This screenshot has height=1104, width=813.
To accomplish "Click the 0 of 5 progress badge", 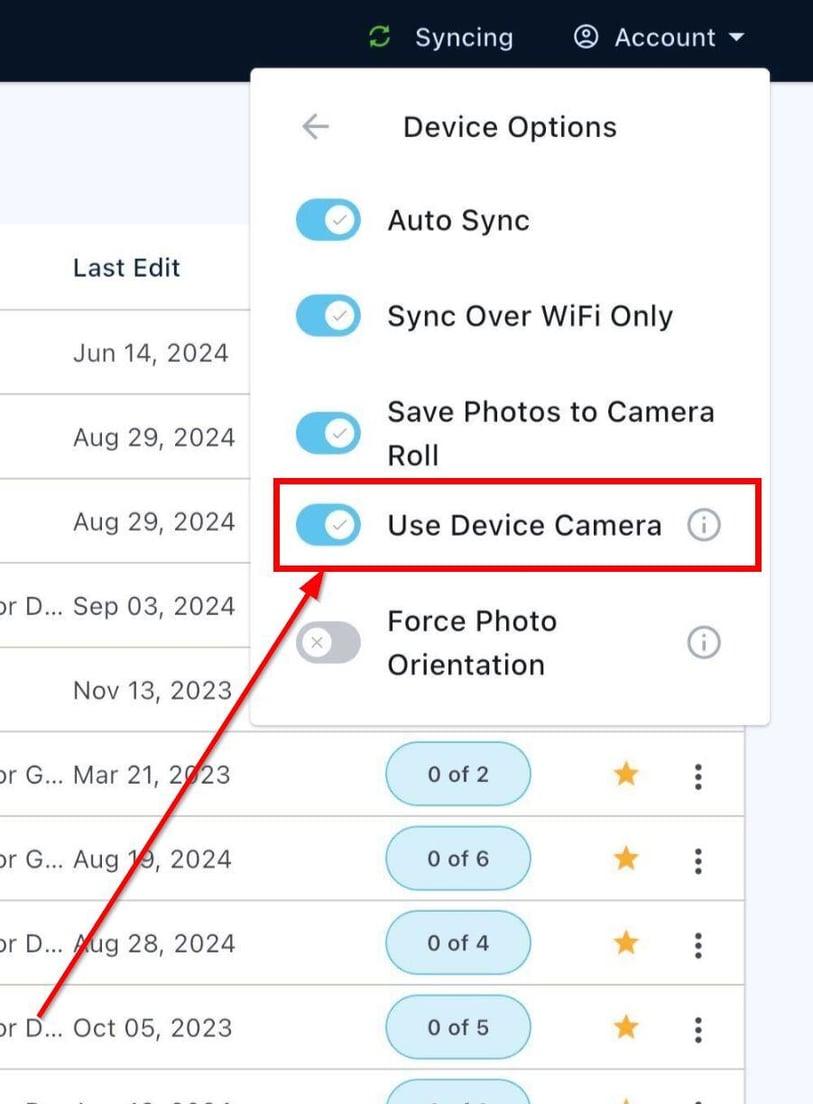I will coord(458,1027).
